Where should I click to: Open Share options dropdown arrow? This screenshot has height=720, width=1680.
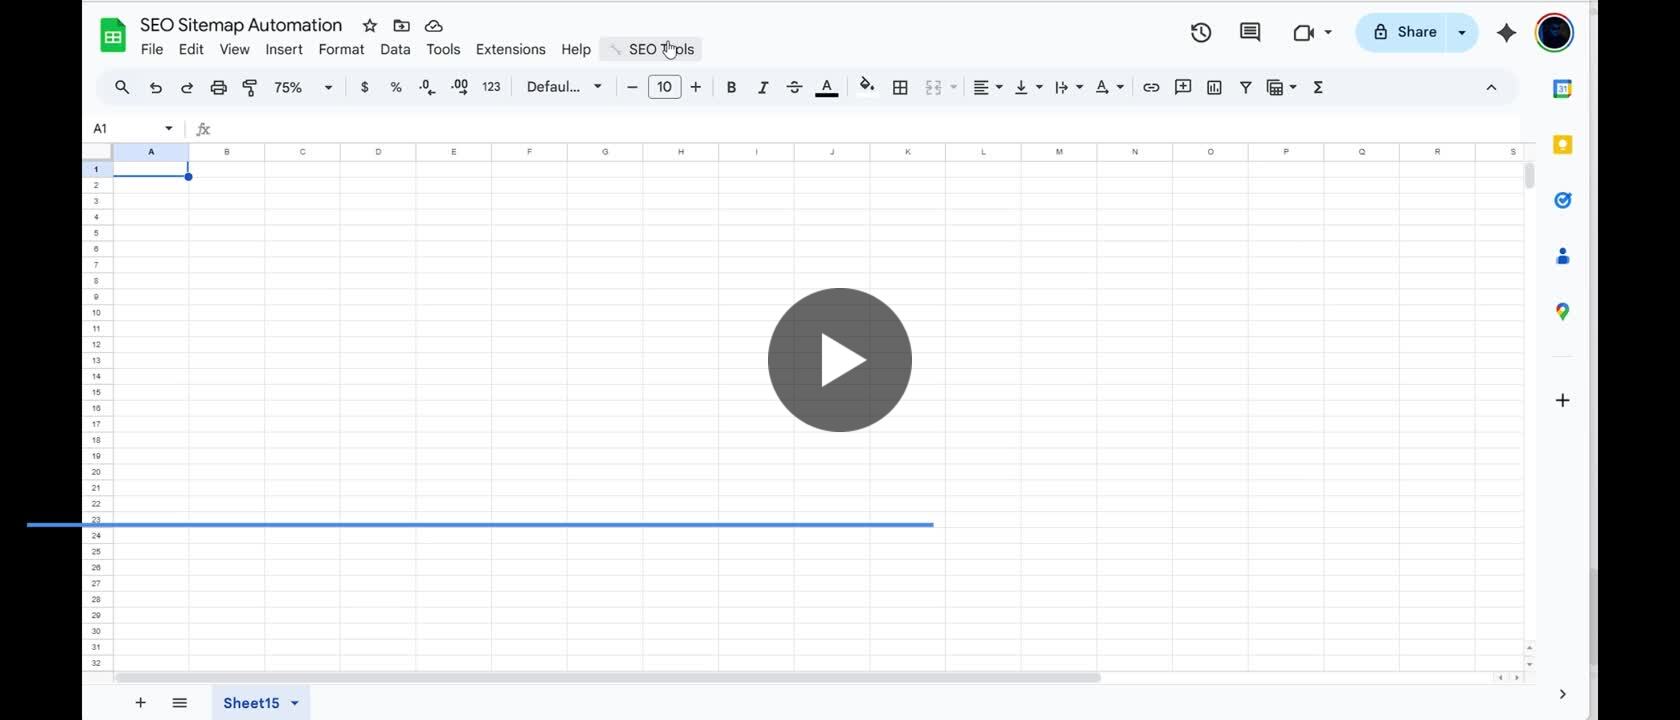coord(1462,33)
